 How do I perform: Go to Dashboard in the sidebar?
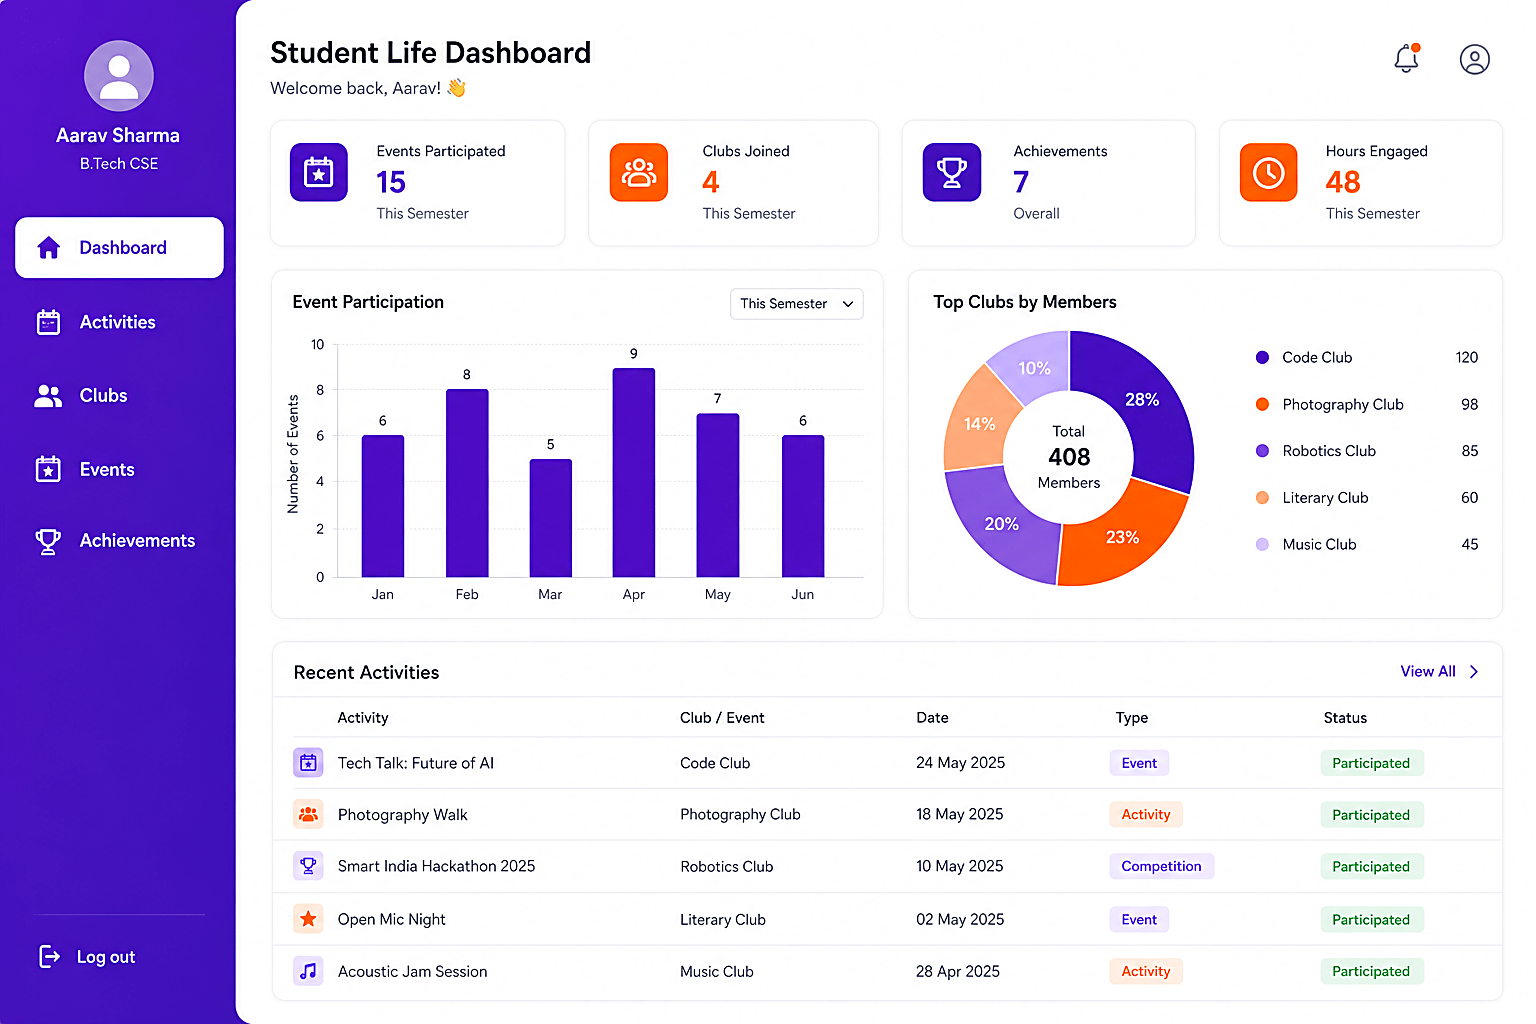(x=119, y=248)
